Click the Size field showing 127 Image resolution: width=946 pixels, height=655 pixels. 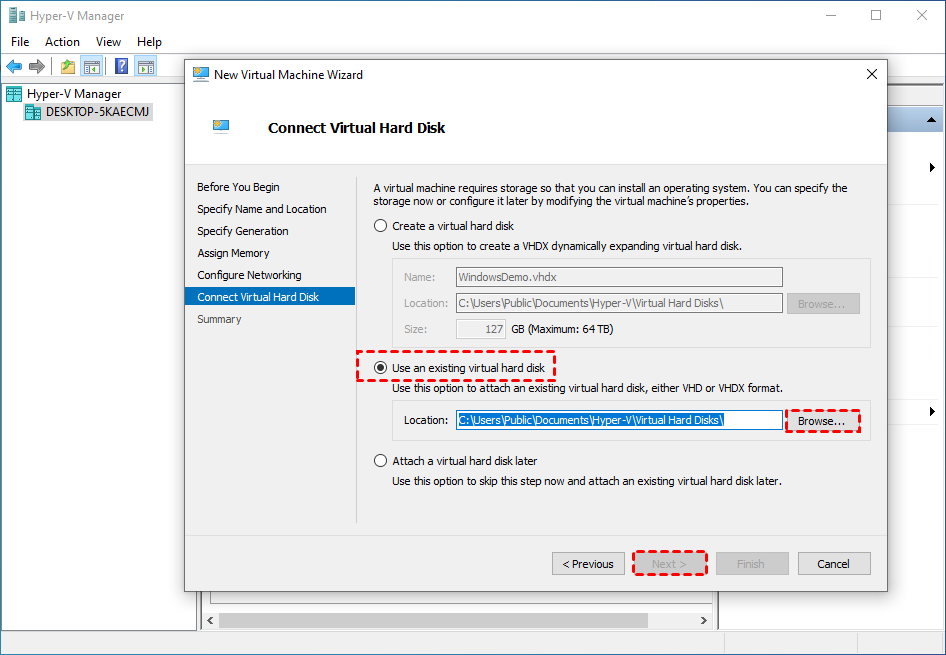click(x=481, y=329)
